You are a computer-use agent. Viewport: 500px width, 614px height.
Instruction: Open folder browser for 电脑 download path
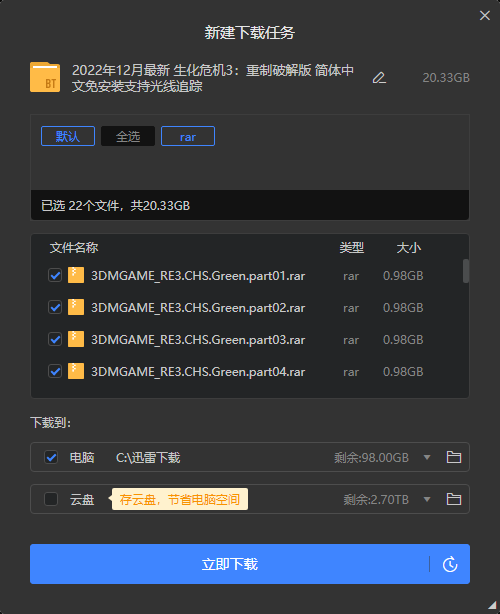coord(454,457)
